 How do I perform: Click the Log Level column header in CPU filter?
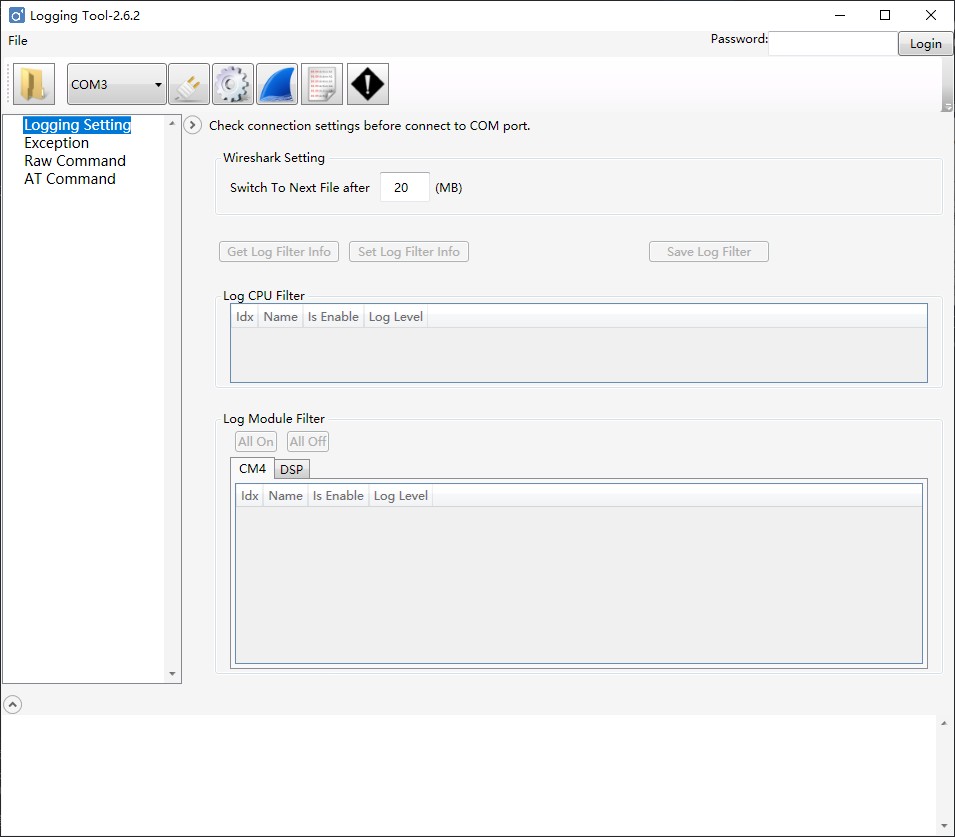point(395,317)
